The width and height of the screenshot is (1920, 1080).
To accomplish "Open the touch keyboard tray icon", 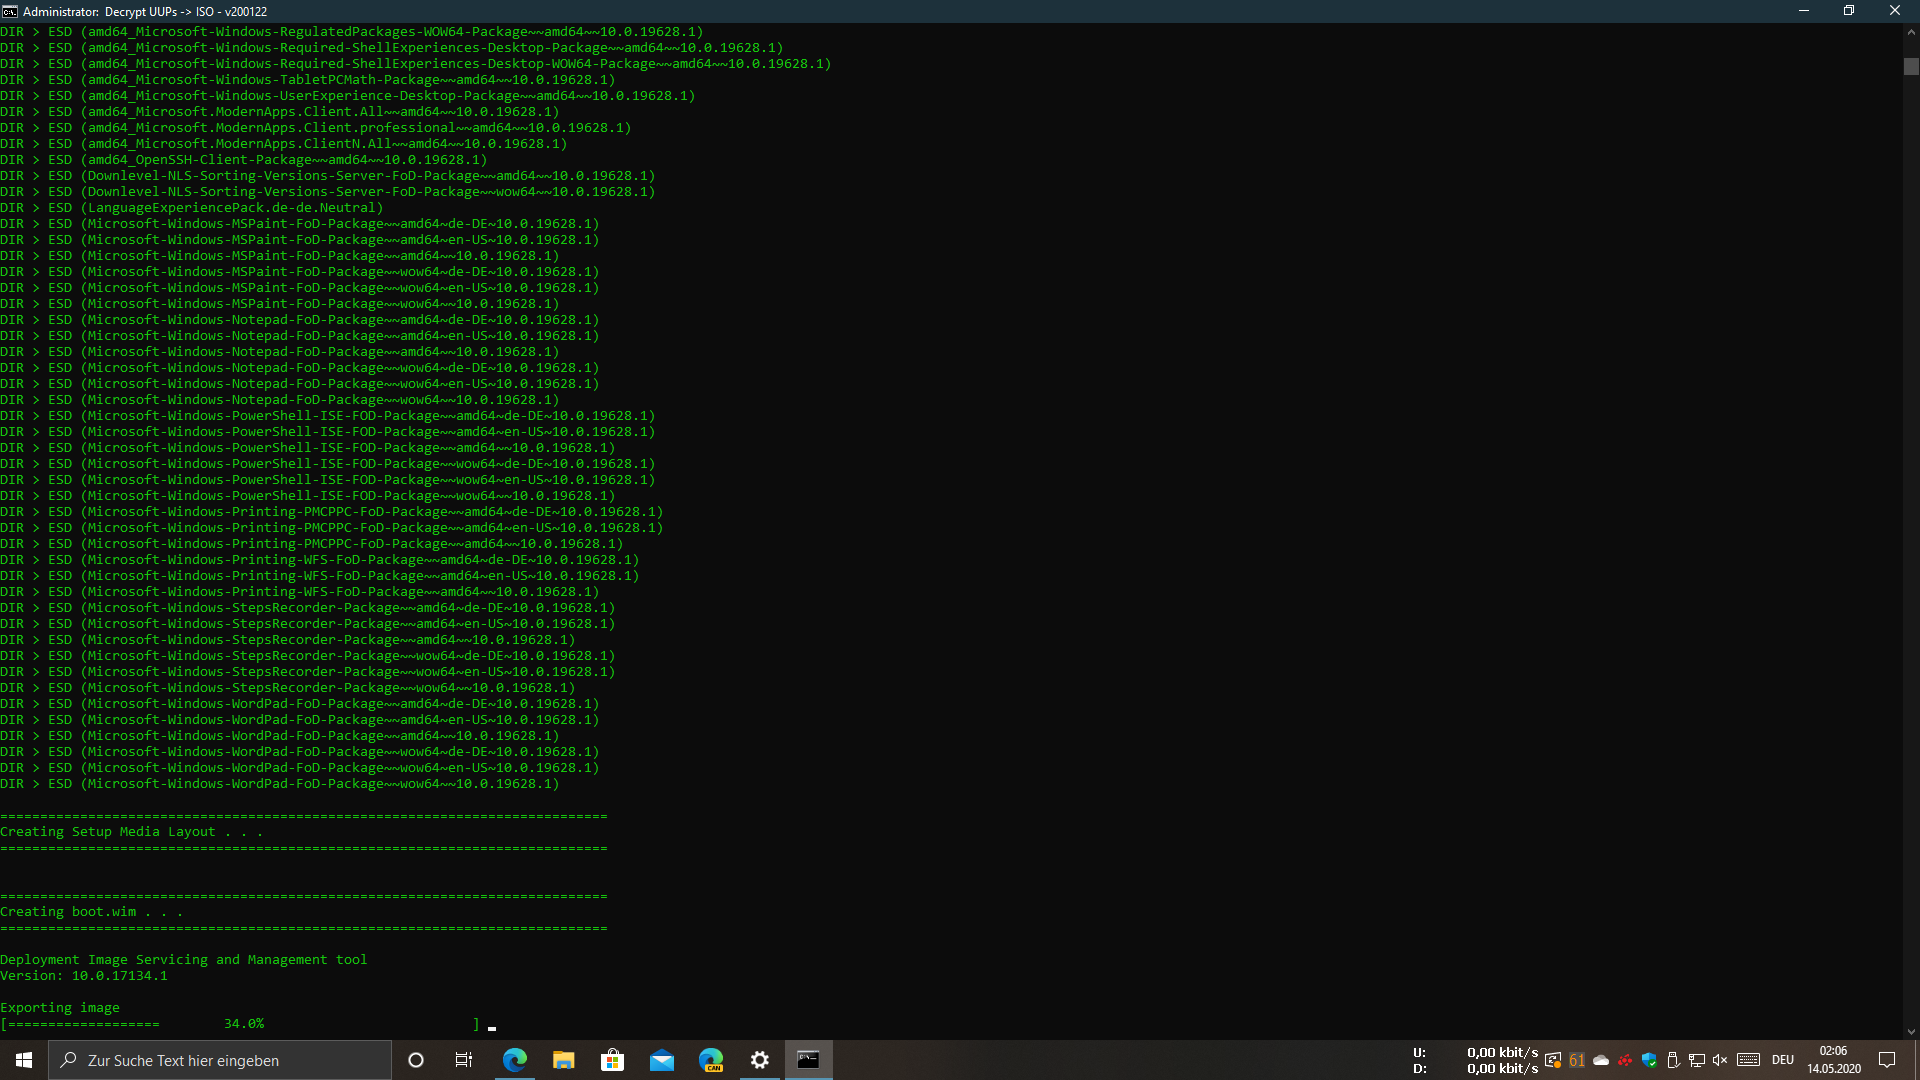I will [x=1748, y=1060].
